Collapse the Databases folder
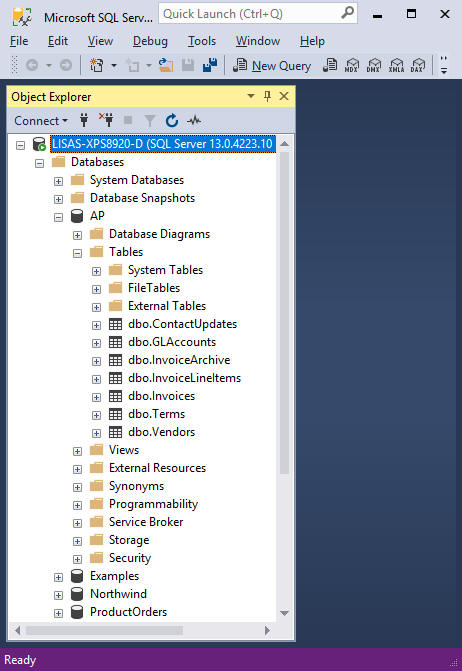 pyautogui.click(x=39, y=163)
